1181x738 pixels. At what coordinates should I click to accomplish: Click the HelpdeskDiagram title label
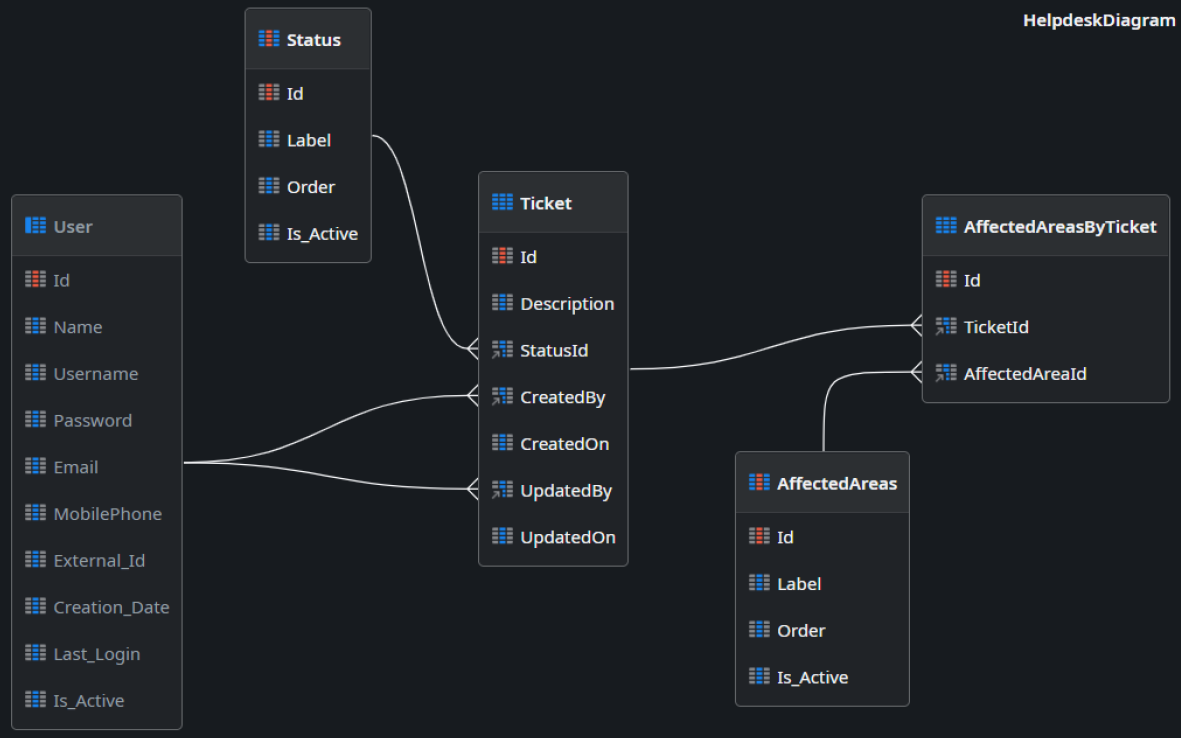click(1098, 20)
